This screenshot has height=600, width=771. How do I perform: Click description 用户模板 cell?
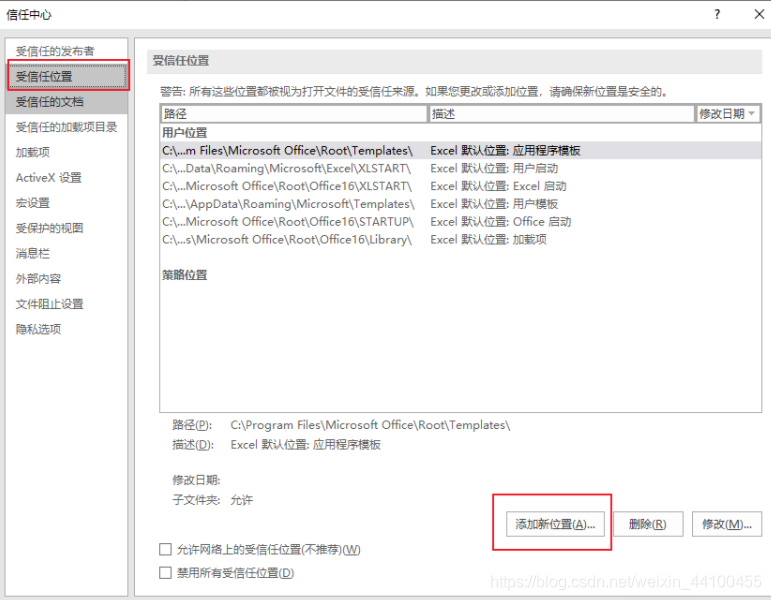pyautogui.click(x=494, y=204)
